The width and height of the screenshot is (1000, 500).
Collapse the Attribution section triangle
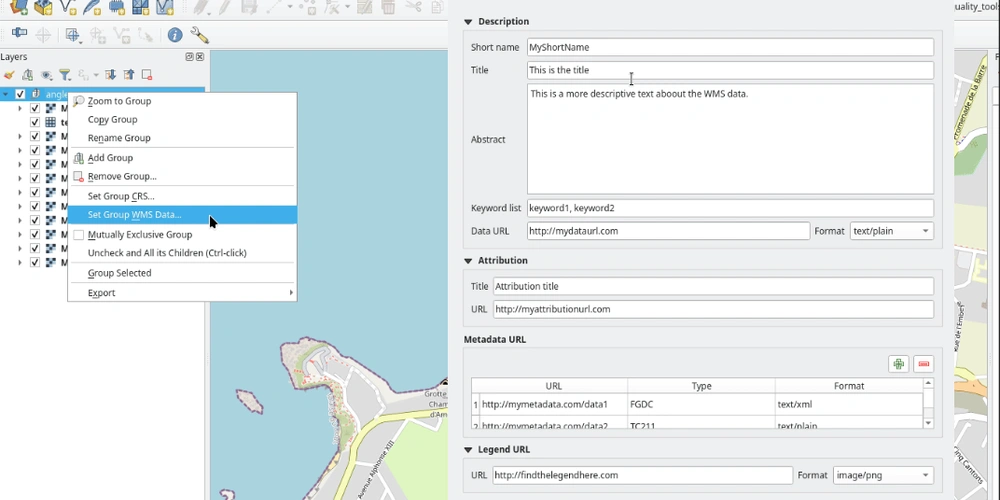tap(467, 261)
